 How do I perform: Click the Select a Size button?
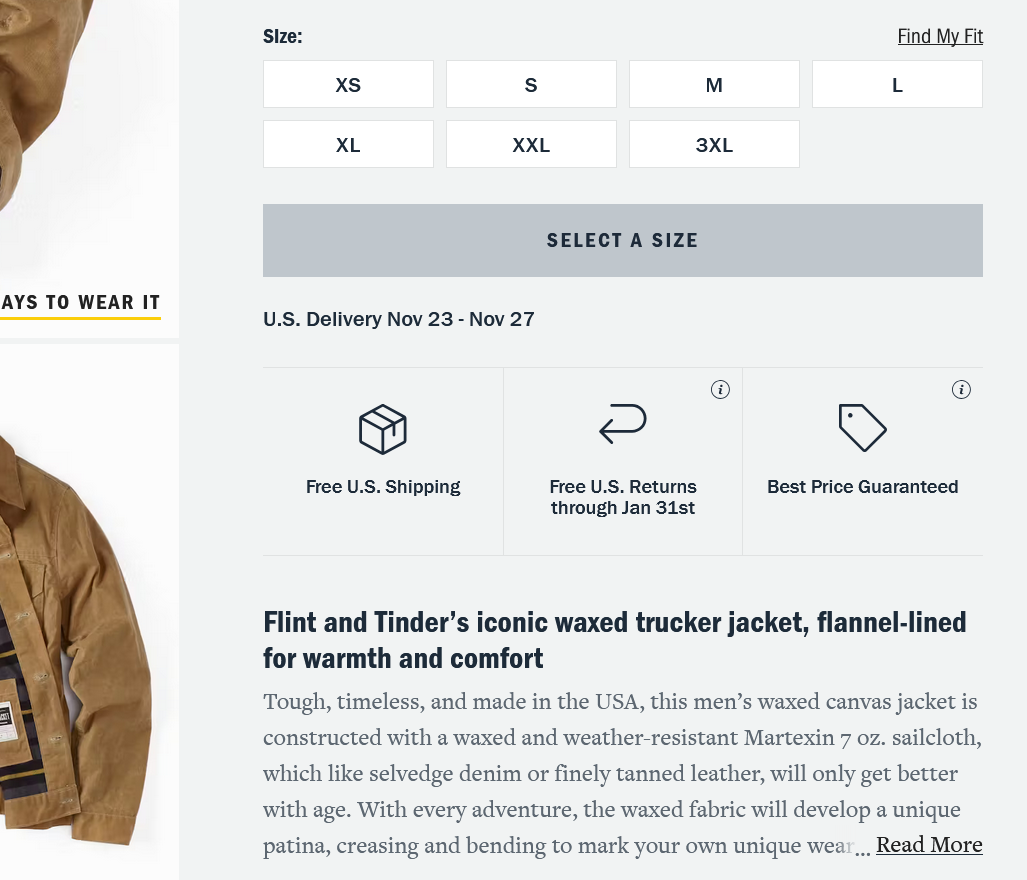622,241
